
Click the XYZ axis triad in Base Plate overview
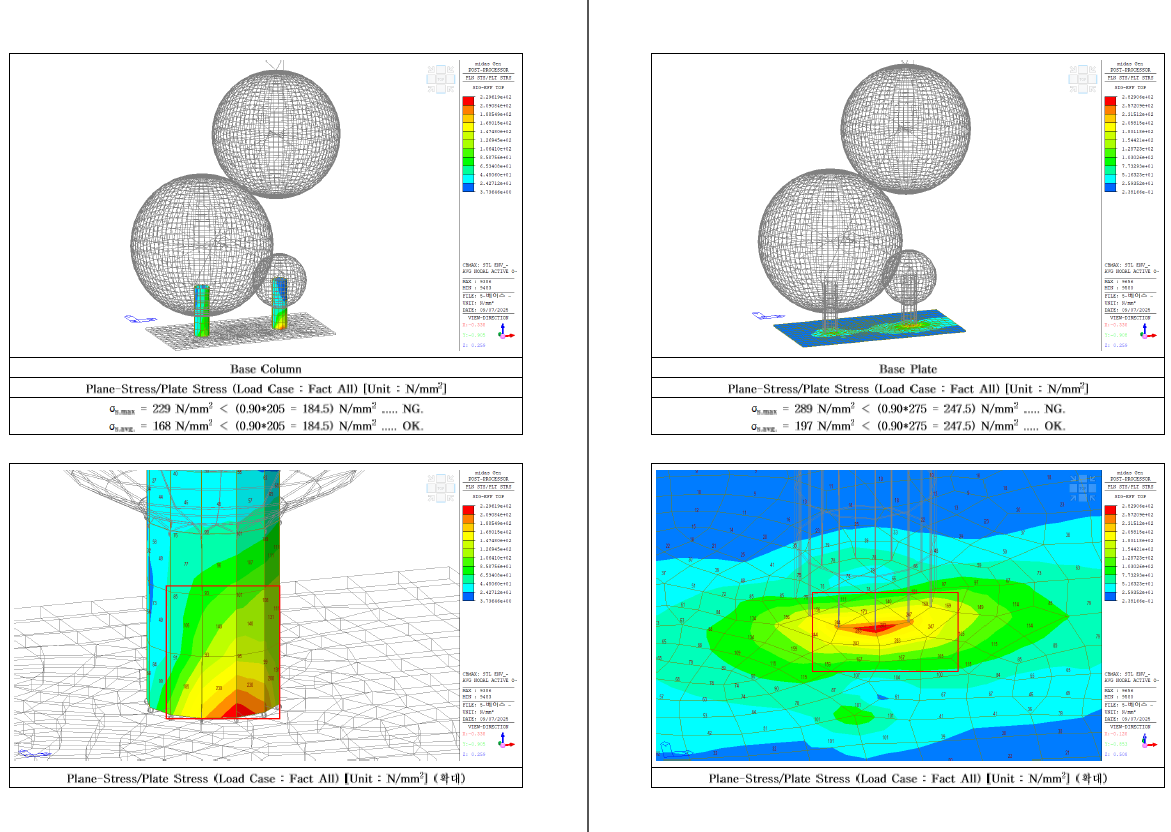(1148, 331)
